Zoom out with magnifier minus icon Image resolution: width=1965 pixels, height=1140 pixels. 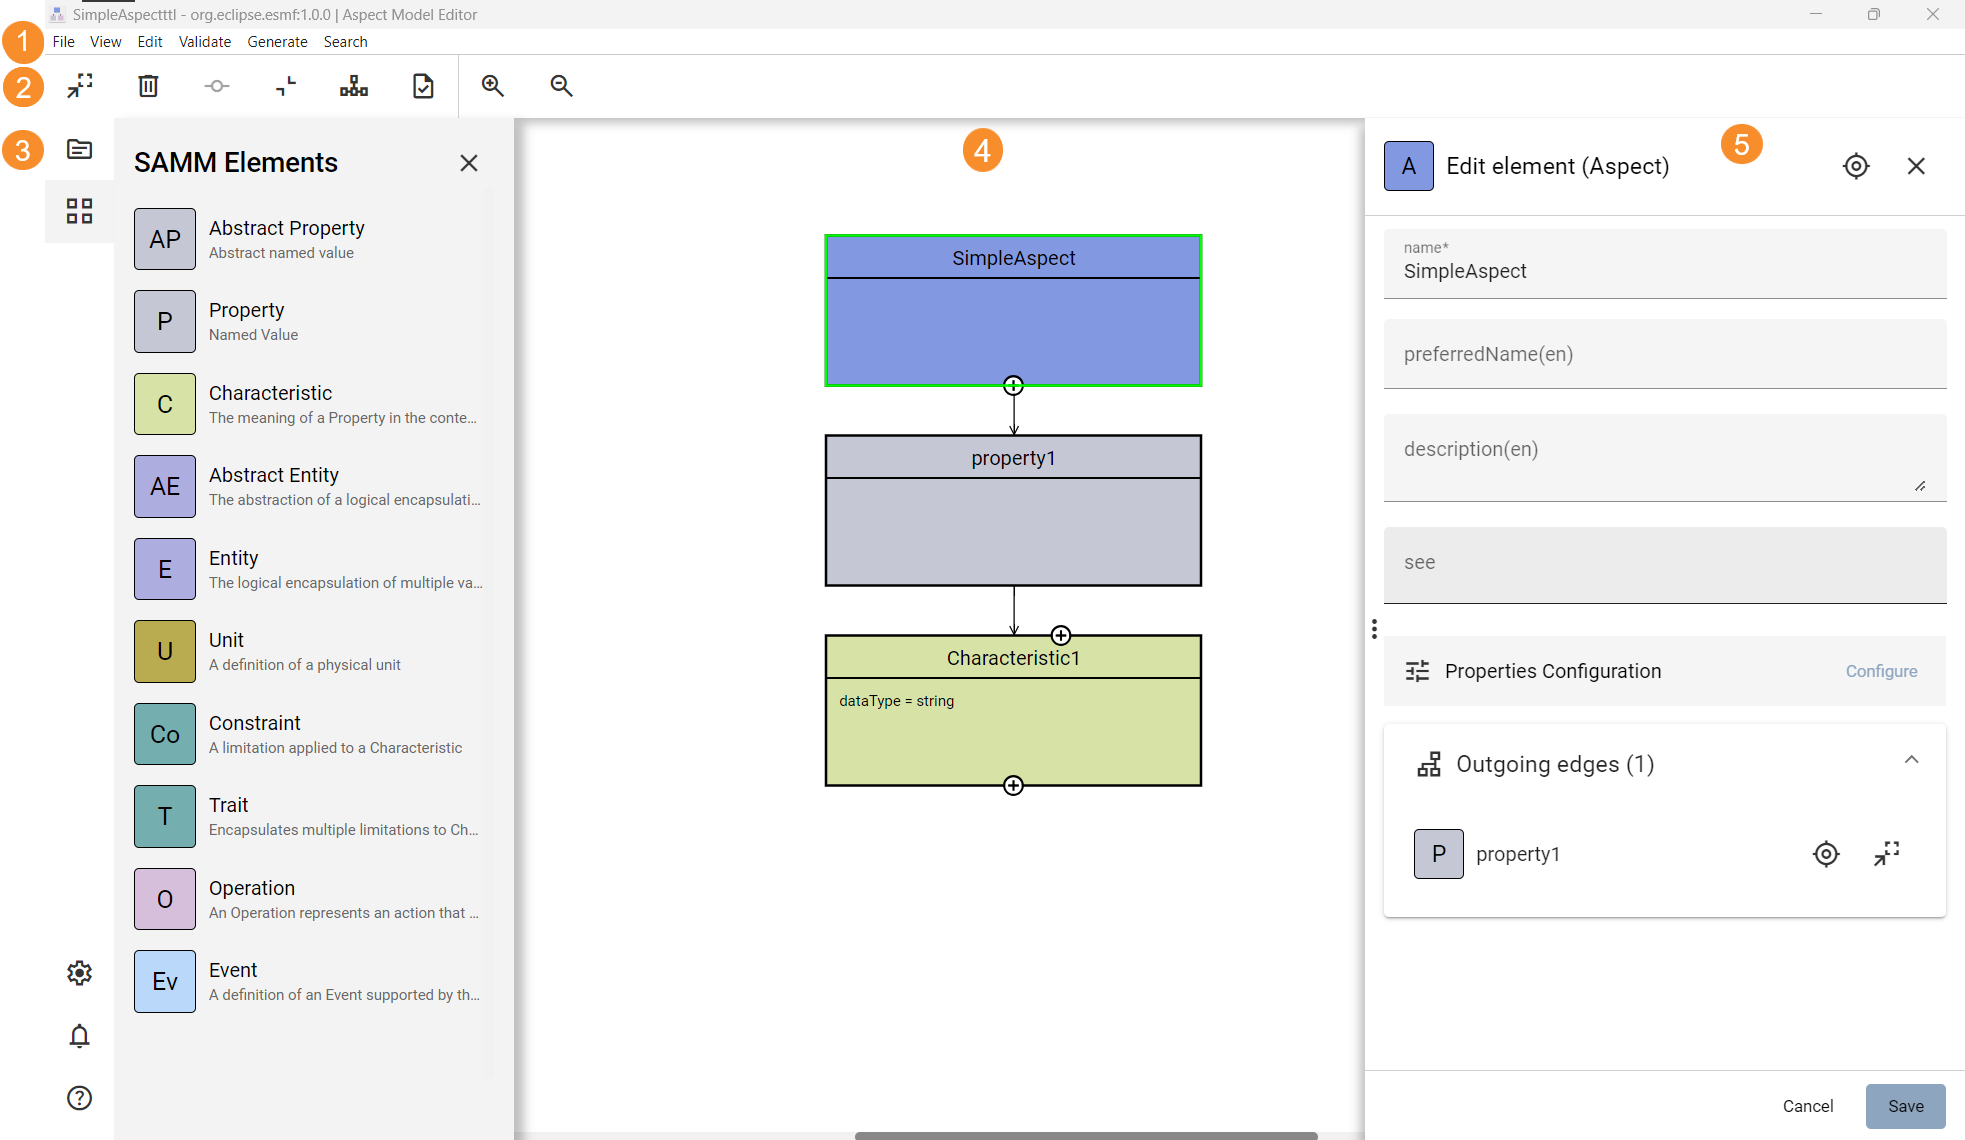tap(561, 86)
